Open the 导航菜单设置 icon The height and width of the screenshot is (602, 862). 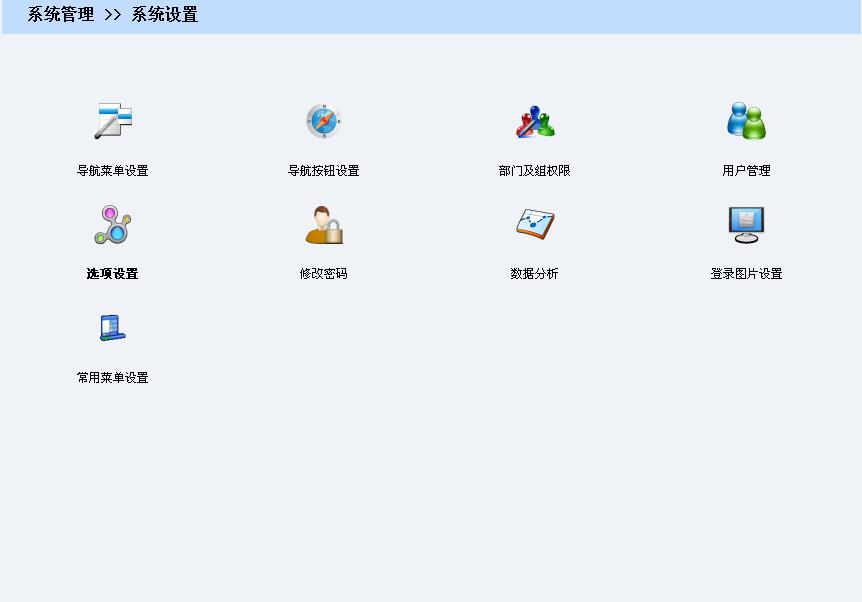tap(113, 120)
